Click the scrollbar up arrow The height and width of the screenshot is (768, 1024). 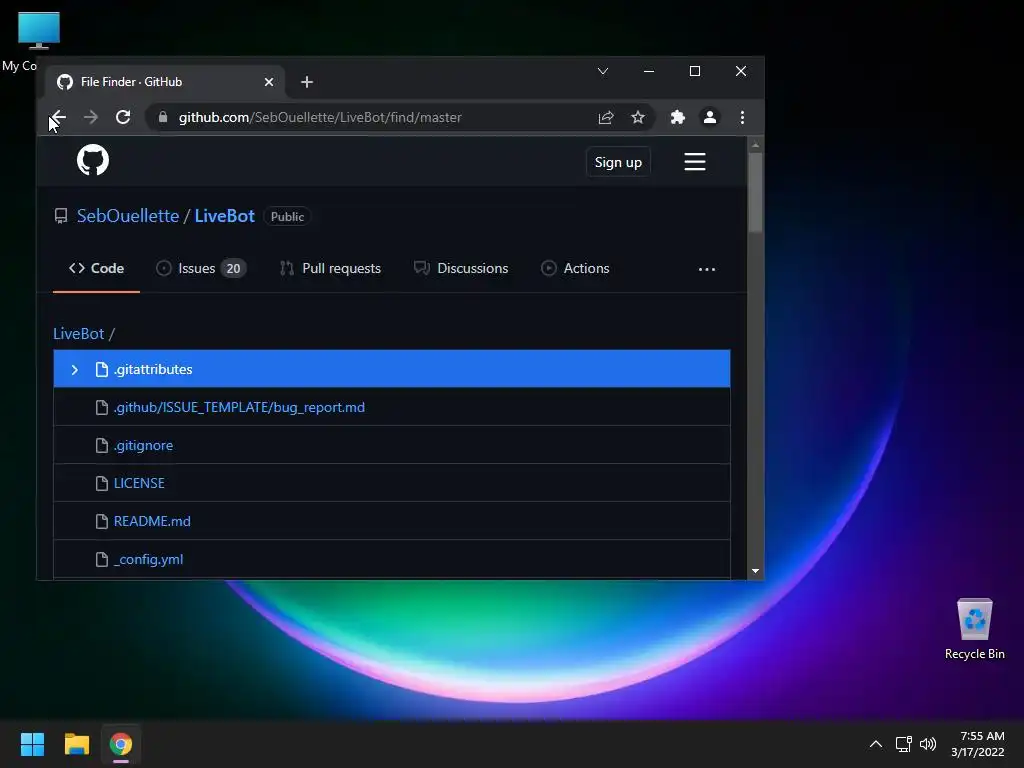coord(756,145)
